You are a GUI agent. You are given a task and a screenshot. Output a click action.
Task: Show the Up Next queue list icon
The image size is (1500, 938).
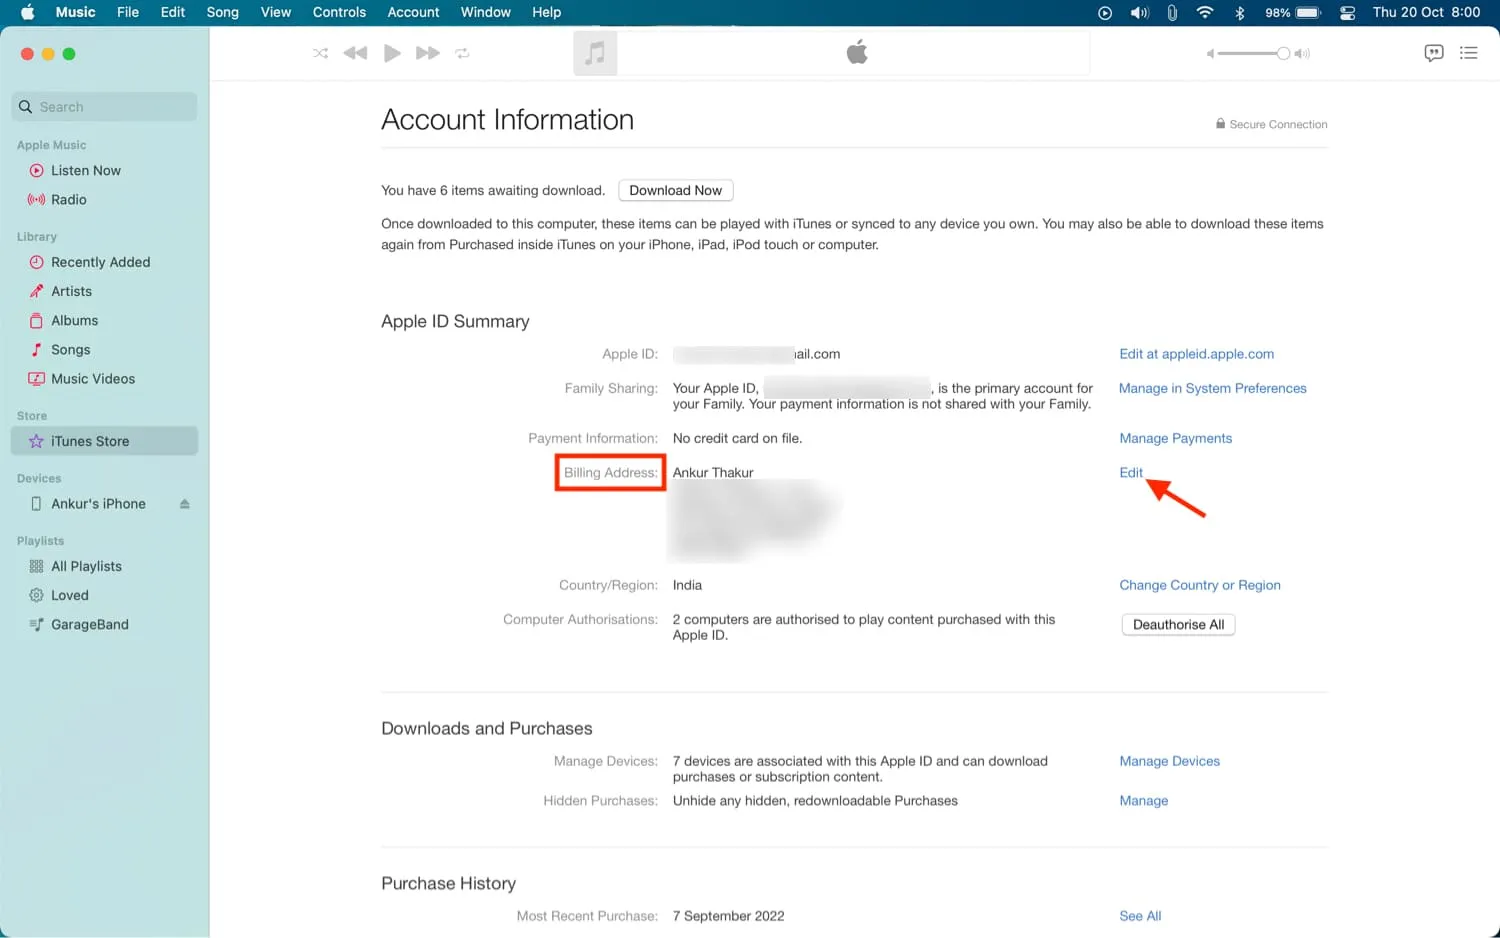[1468, 53]
